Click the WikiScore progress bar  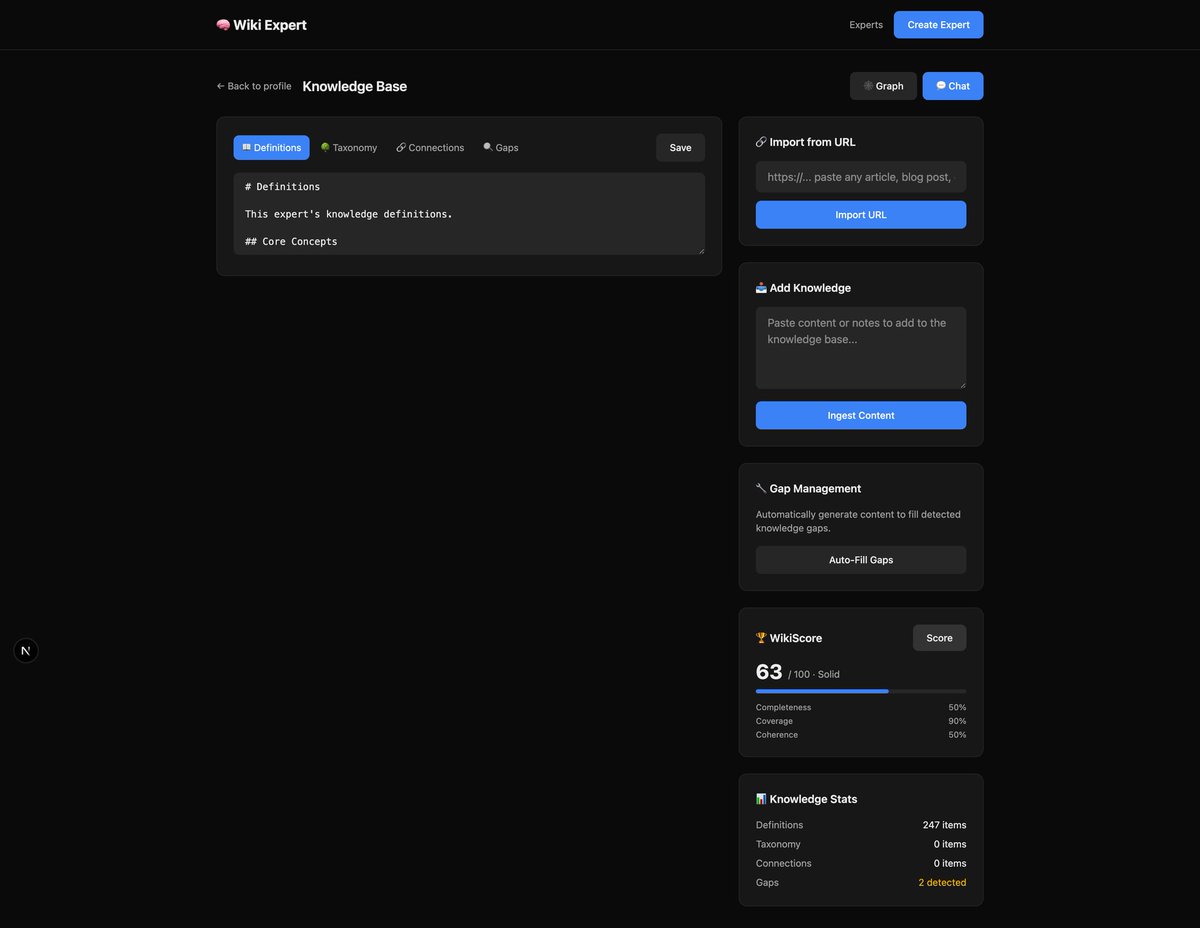pos(861,691)
